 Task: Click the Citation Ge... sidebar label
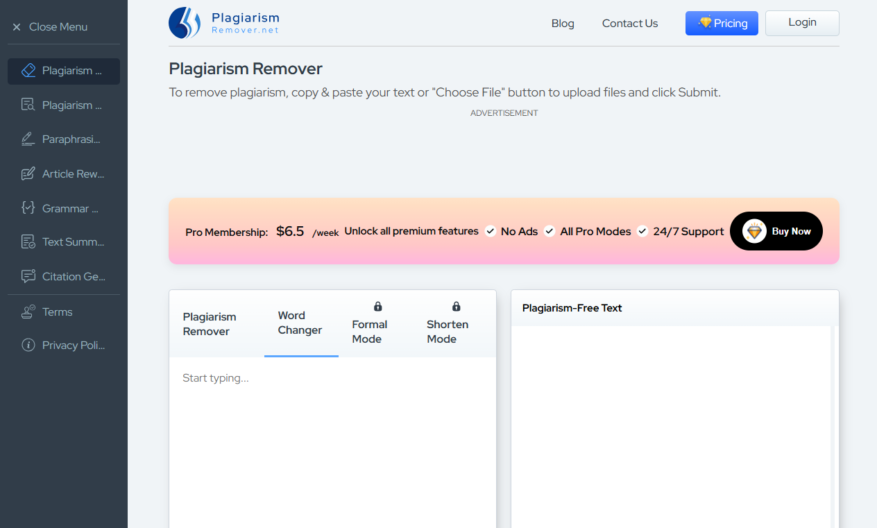click(74, 276)
